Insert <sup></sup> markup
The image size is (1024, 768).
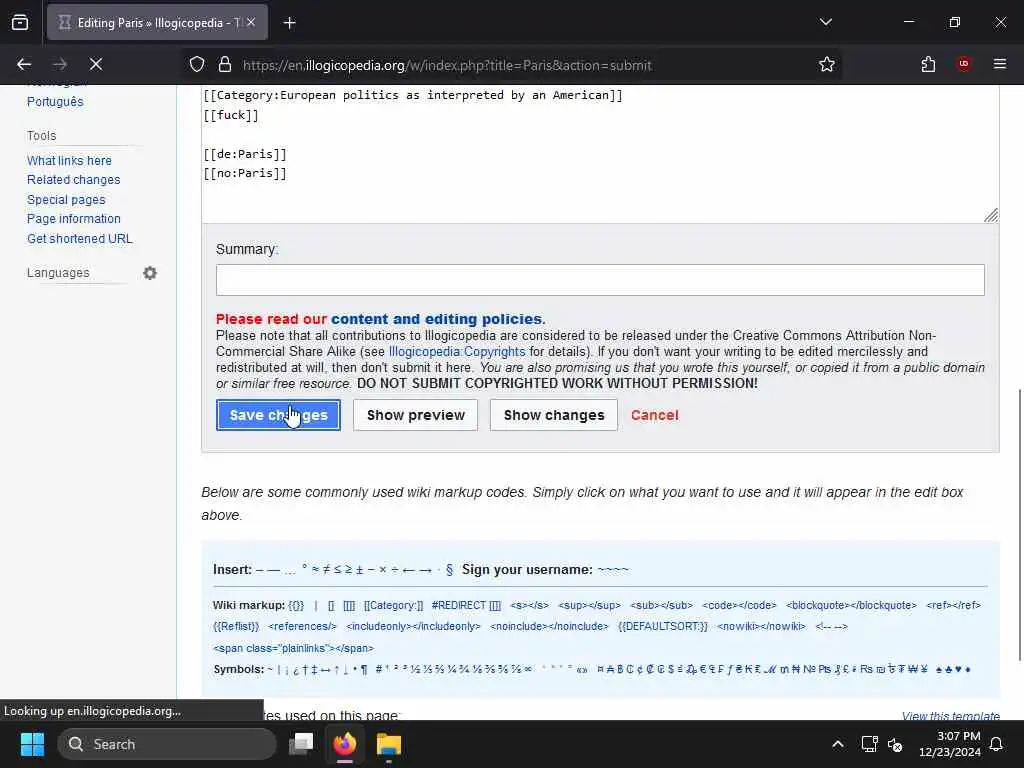coord(589,605)
